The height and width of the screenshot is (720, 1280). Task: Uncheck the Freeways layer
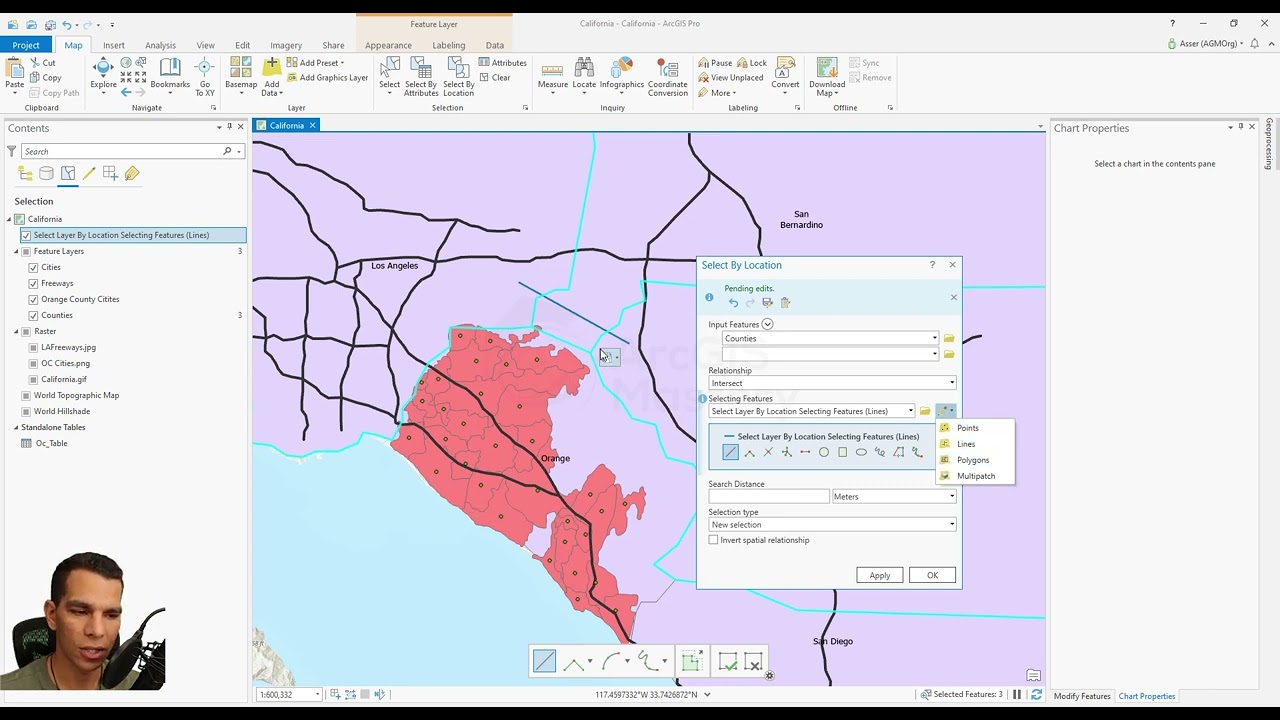coord(33,283)
